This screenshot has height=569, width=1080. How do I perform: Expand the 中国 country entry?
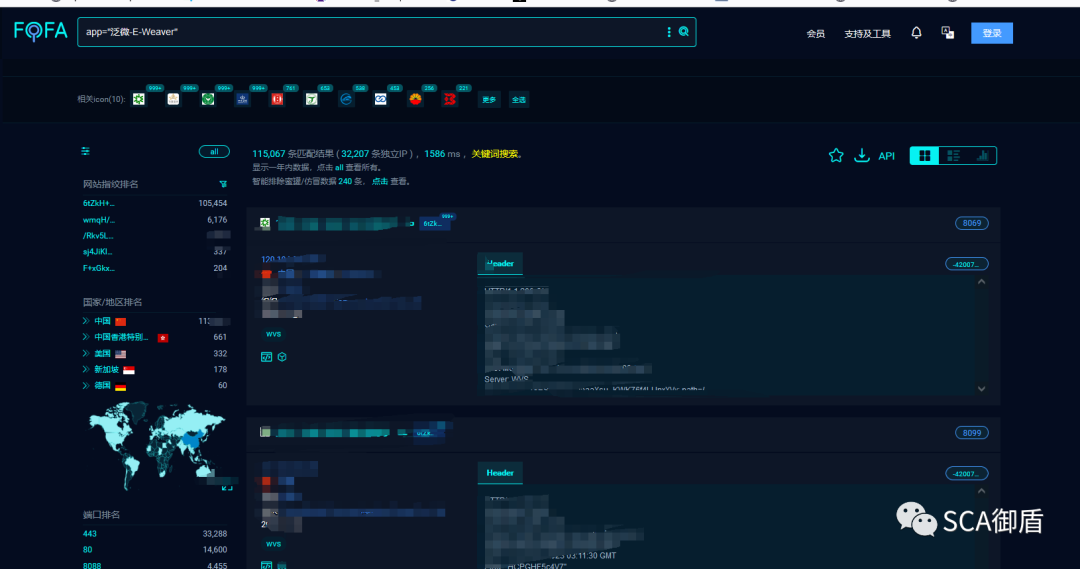[86, 321]
